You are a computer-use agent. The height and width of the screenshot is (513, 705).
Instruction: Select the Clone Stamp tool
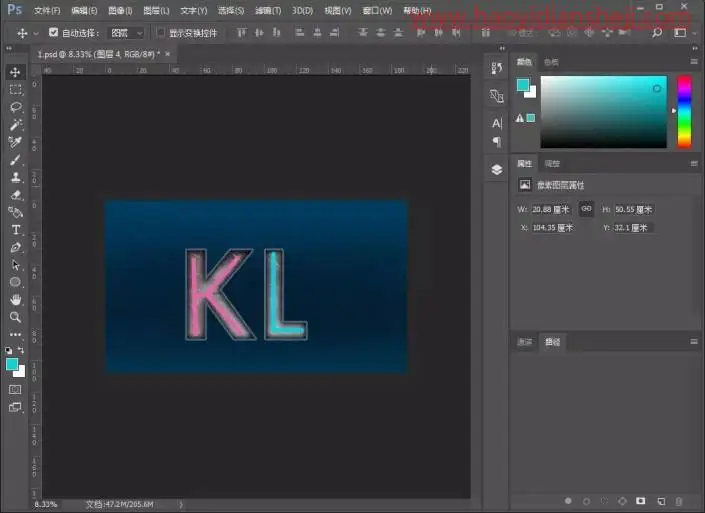pos(15,177)
